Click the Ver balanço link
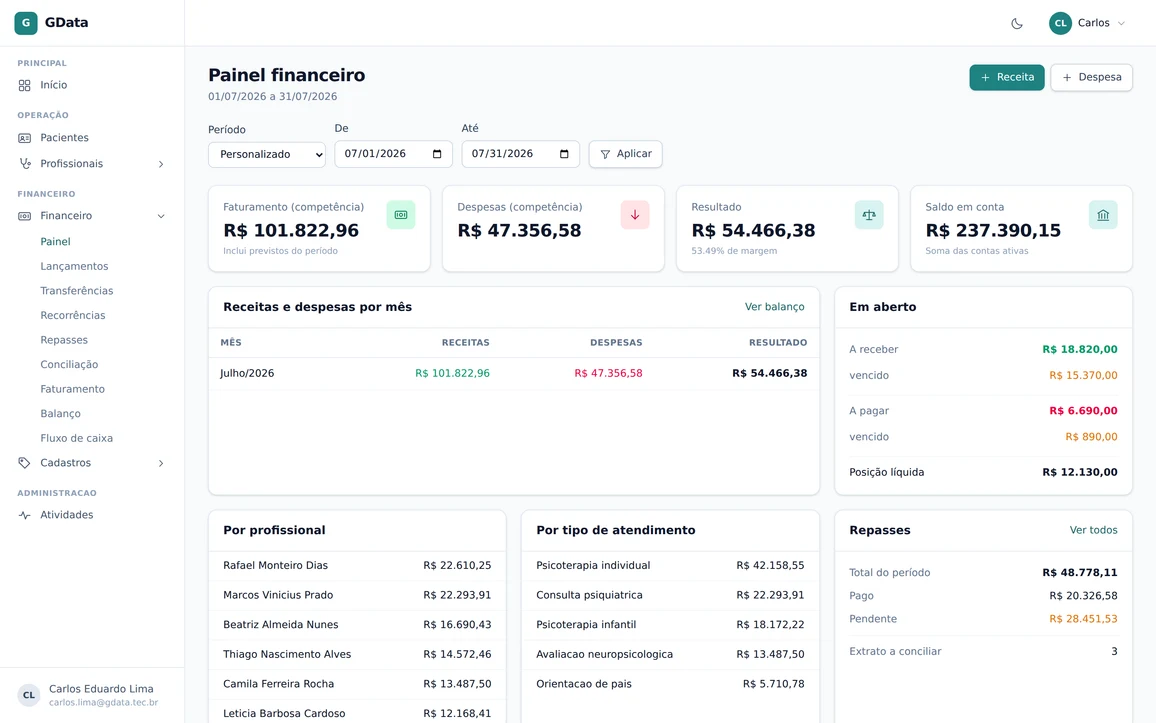1156x723 pixels. (774, 307)
